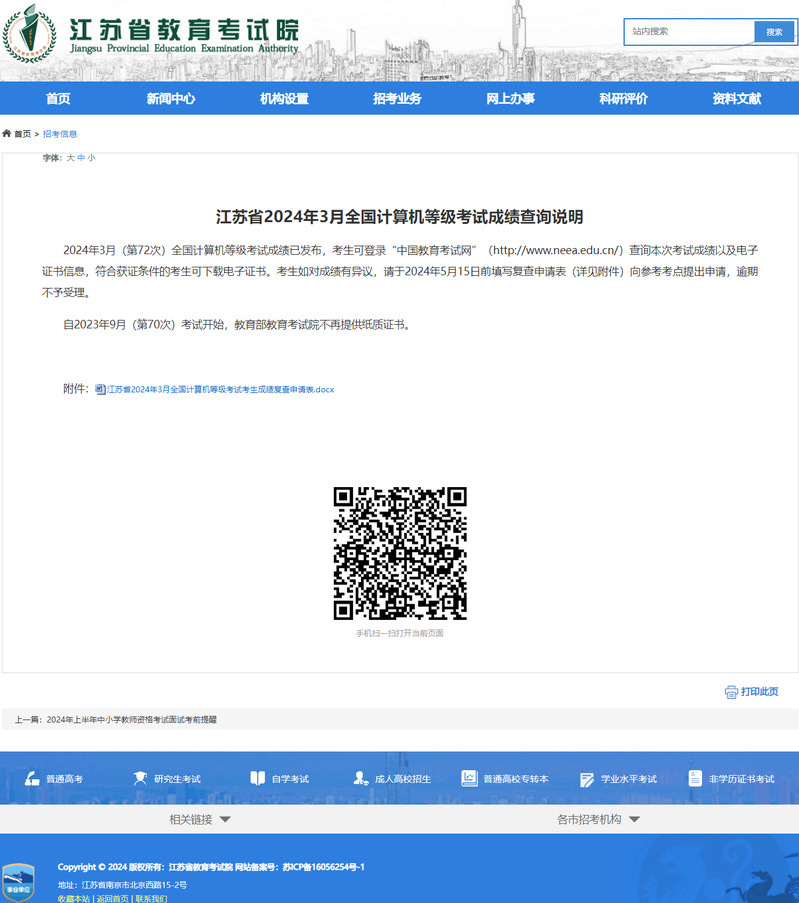Click the Word document icon beside the attachment
The height and width of the screenshot is (903, 799).
point(100,389)
